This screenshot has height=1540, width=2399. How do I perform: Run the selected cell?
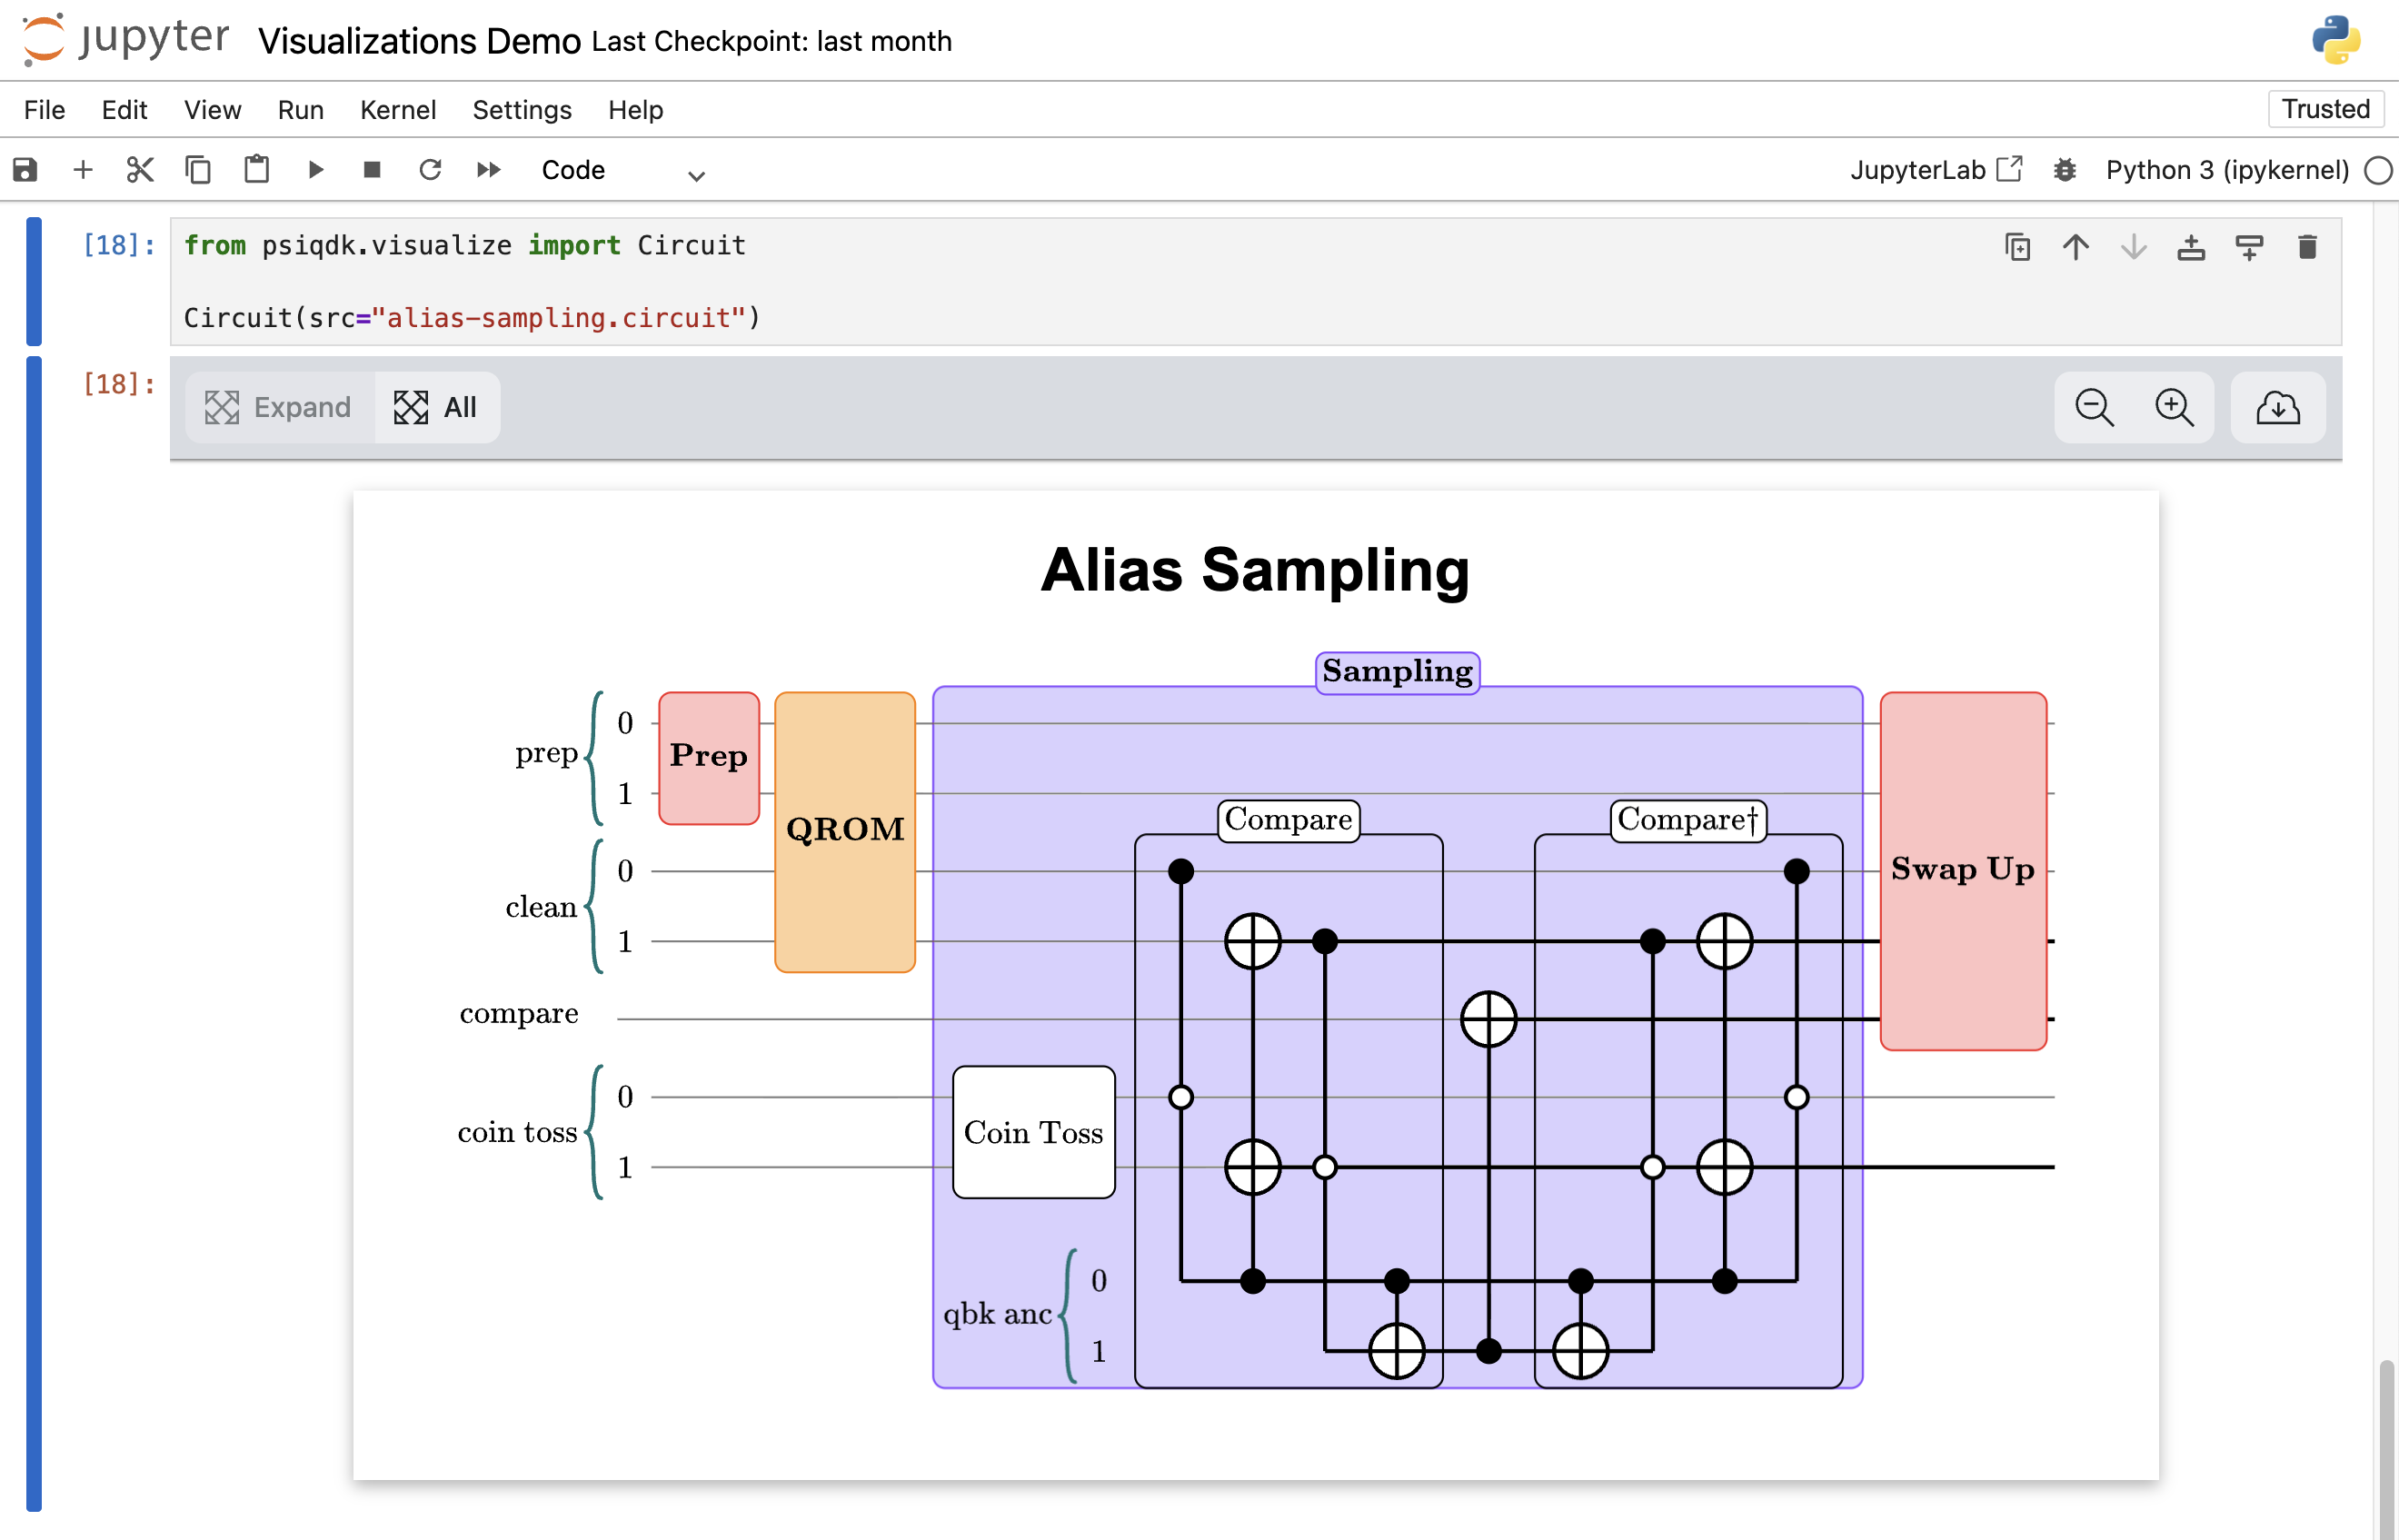click(315, 170)
